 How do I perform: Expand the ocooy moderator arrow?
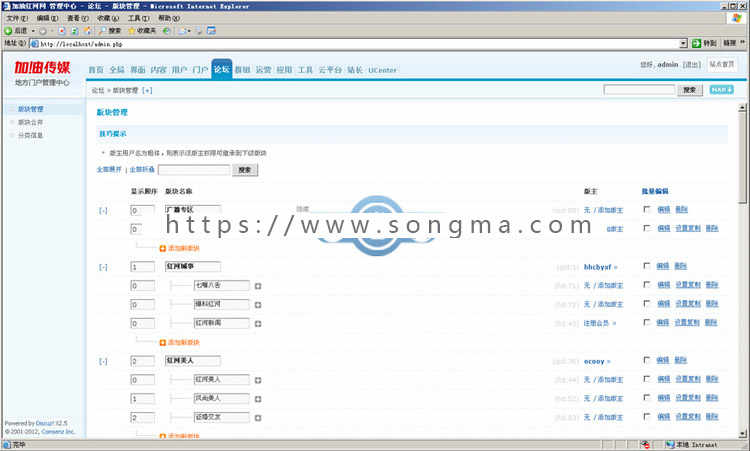click(x=609, y=362)
